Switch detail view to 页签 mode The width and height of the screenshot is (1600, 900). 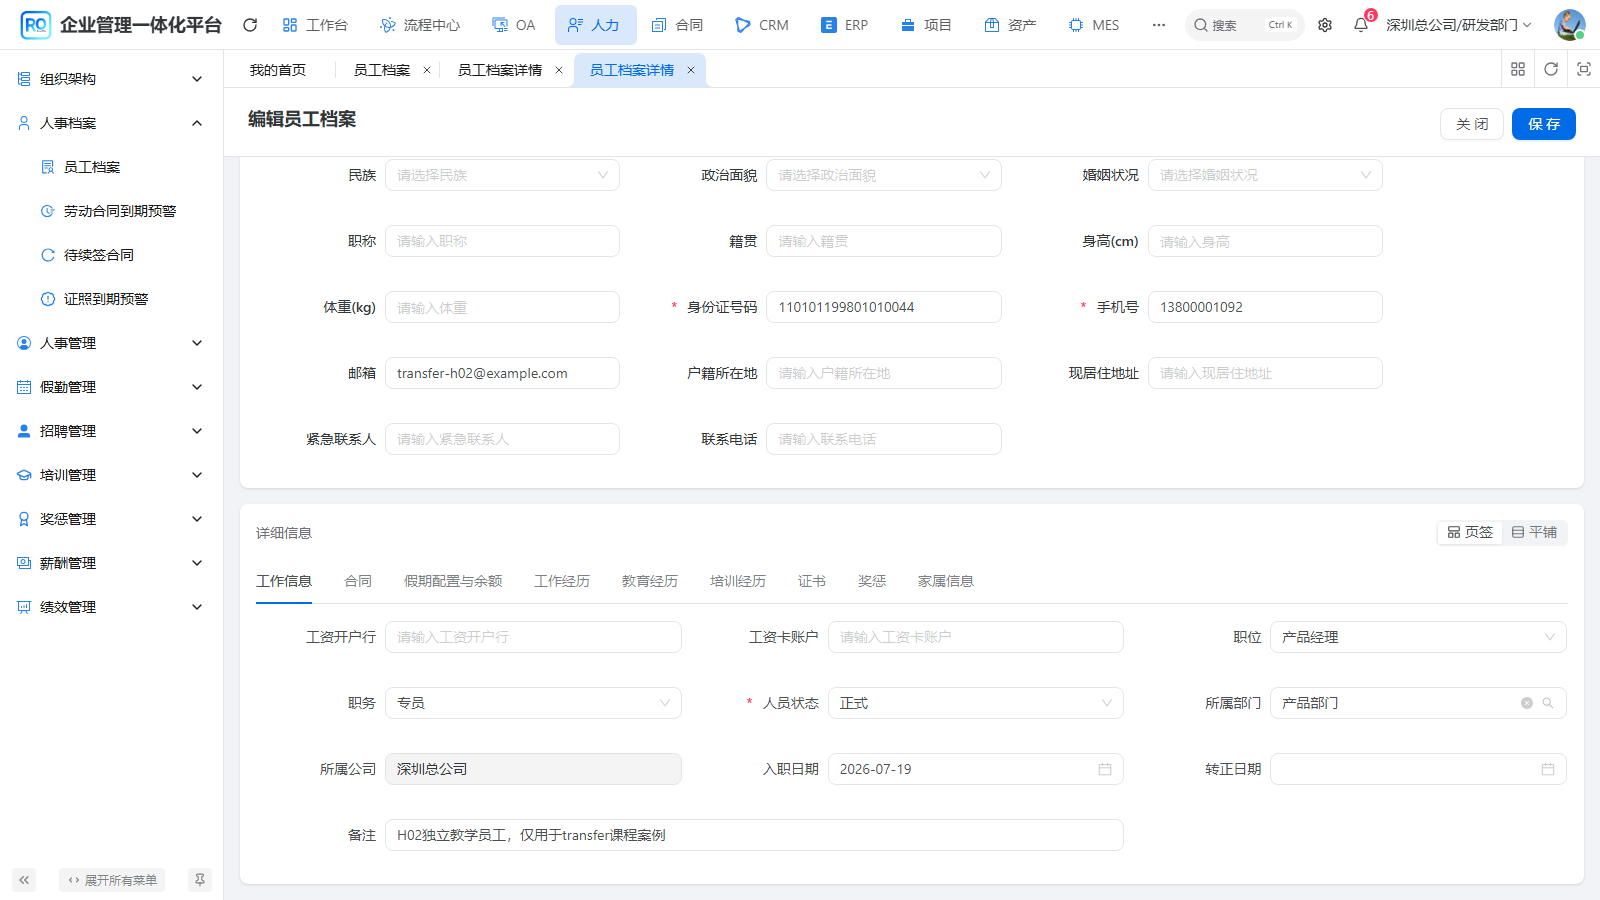coord(1470,532)
